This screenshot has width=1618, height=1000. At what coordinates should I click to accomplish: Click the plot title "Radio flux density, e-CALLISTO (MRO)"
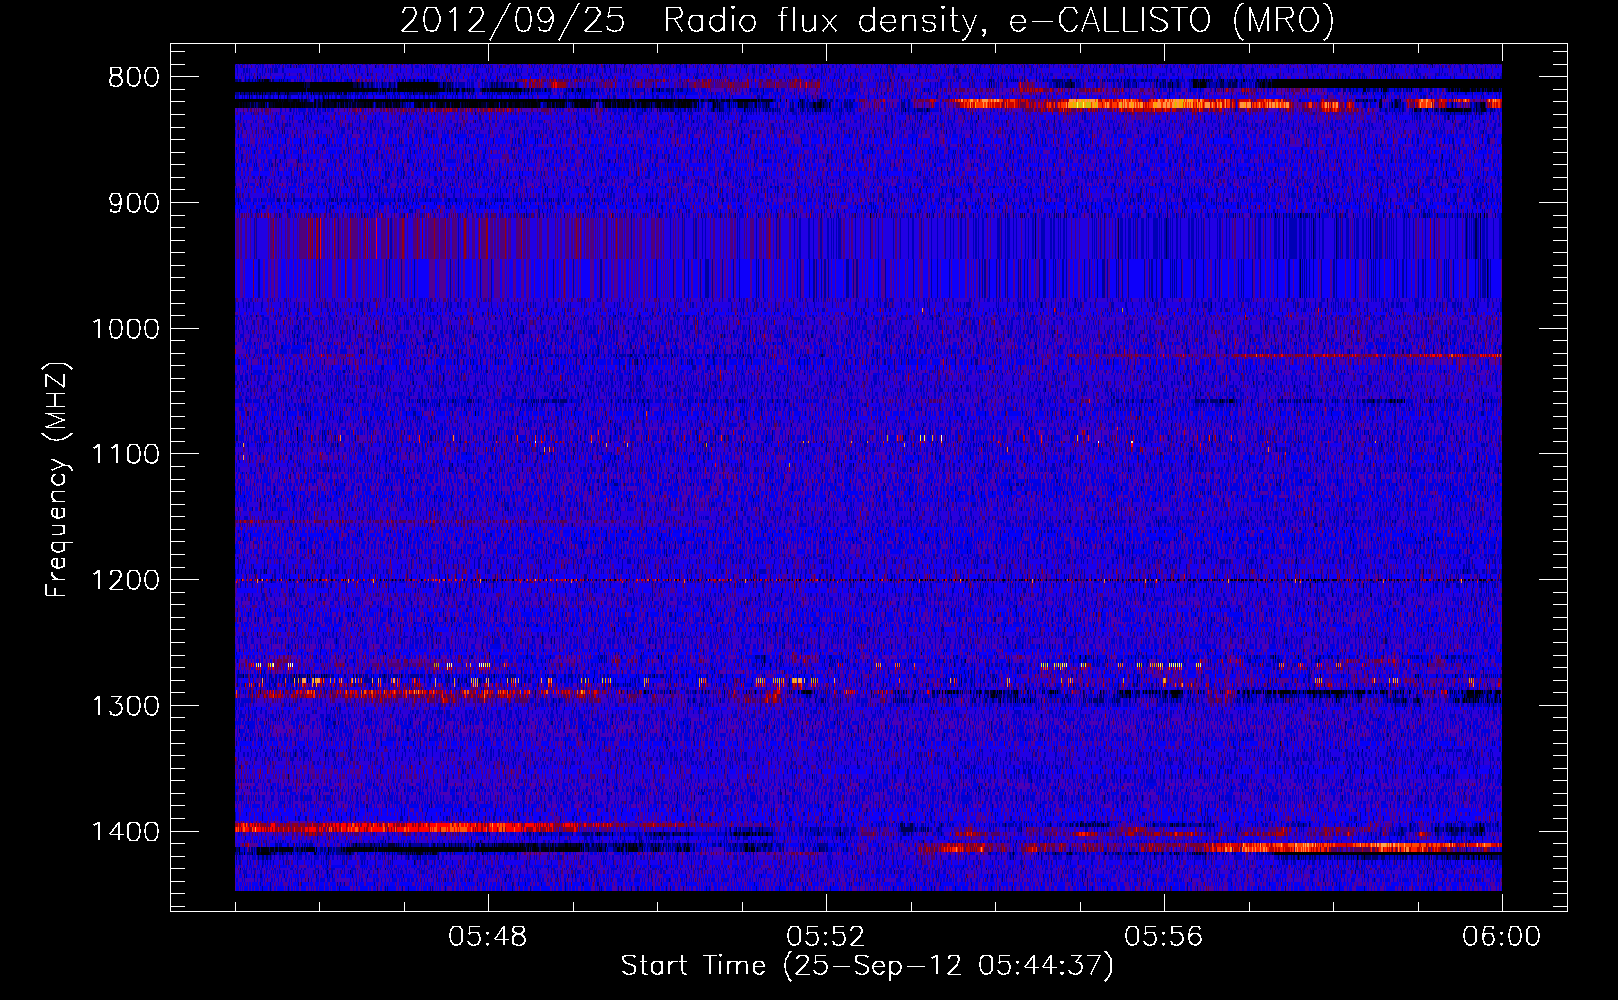pyautogui.click(x=999, y=20)
